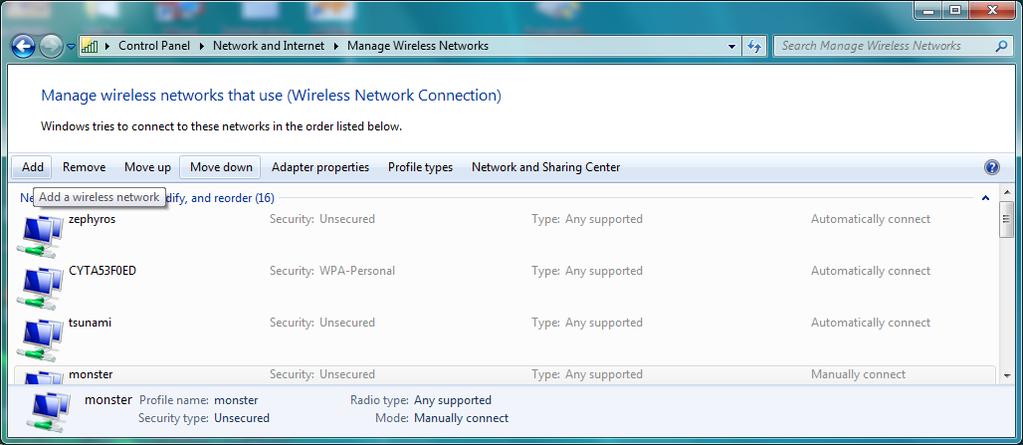The width and height of the screenshot is (1023, 445).
Task: Select the zephyros network name
Action: [x=92, y=219]
